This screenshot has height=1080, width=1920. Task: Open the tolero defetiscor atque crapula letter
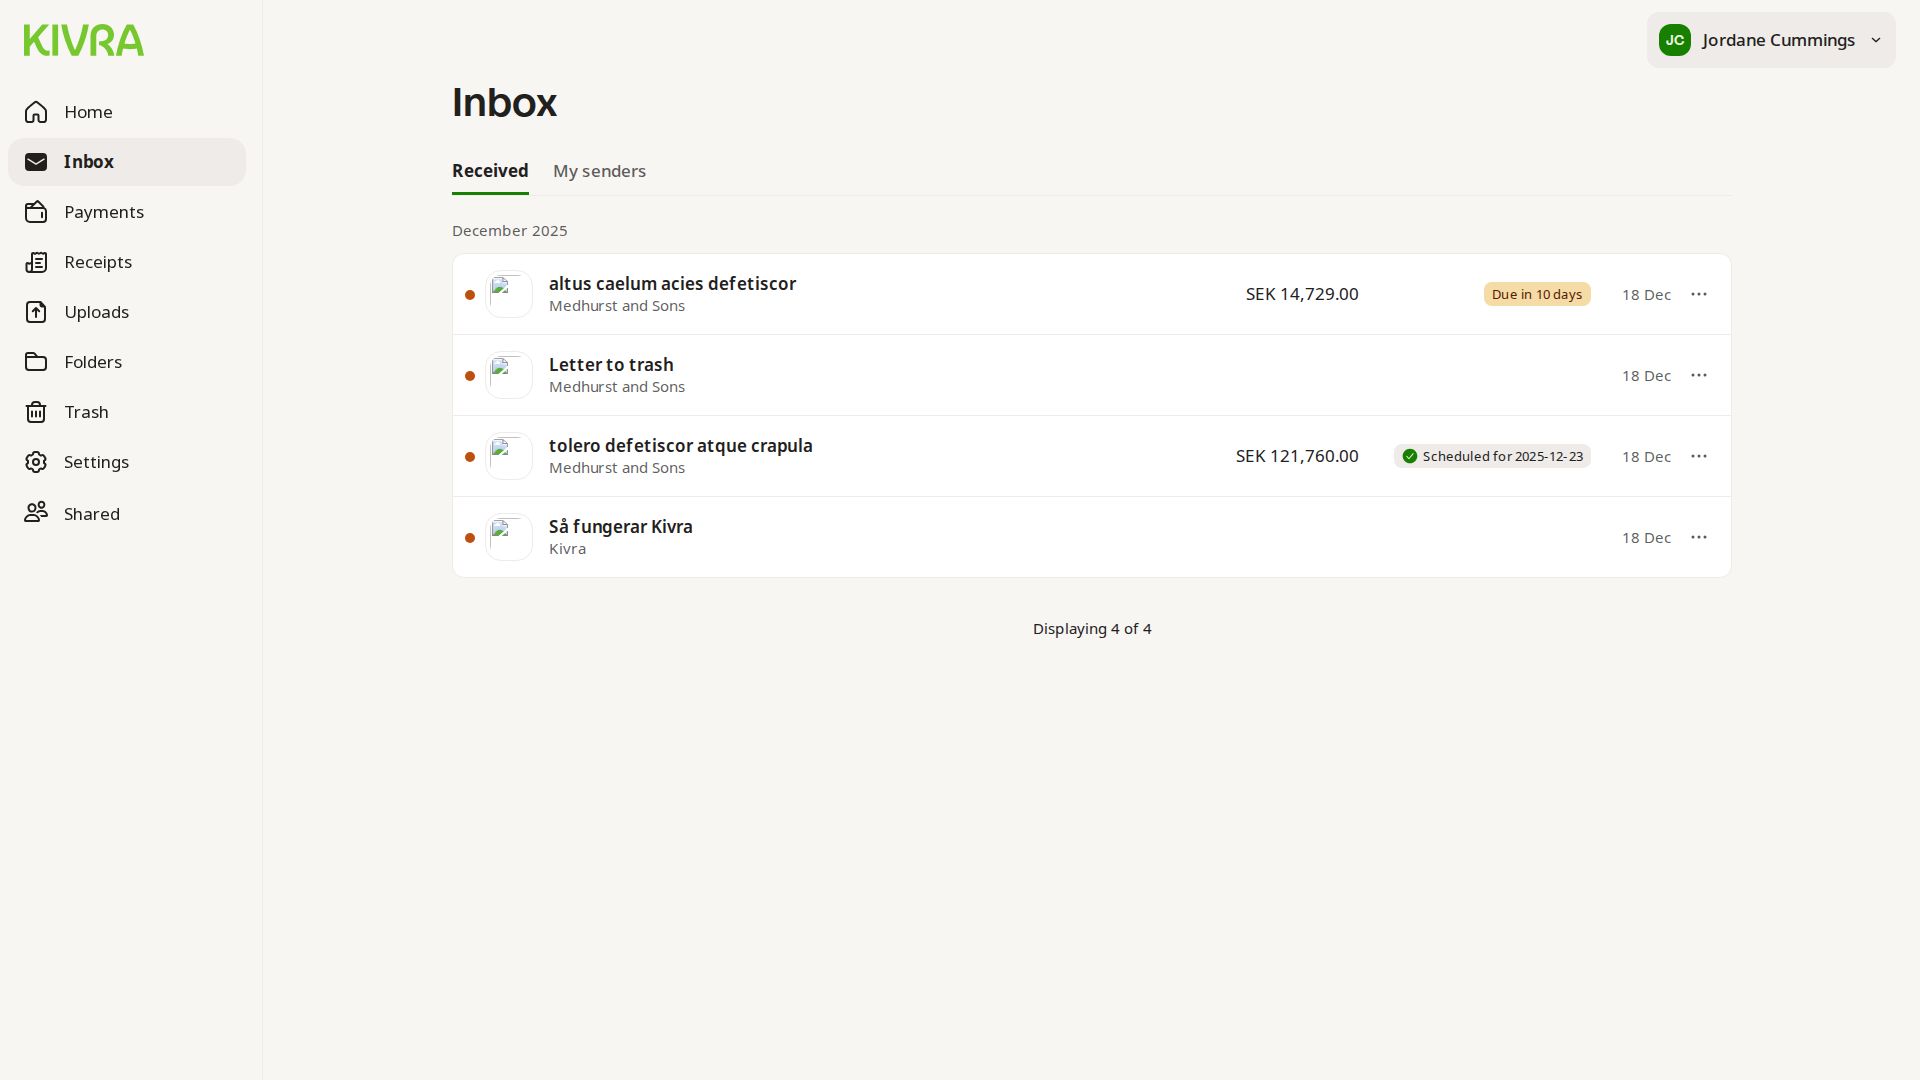(680, 446)
